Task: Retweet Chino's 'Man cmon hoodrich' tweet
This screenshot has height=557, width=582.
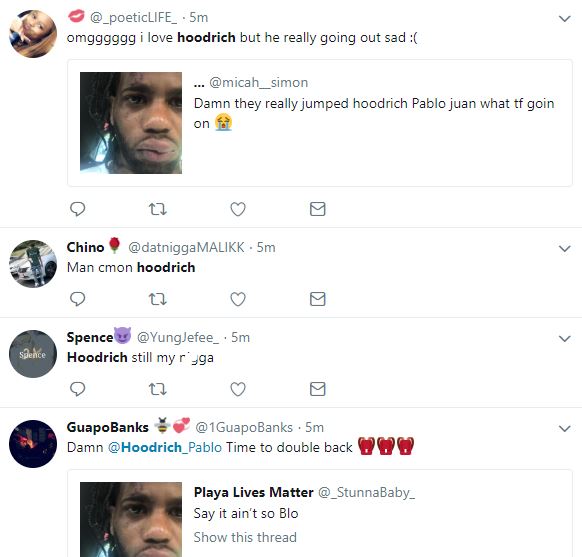Action: pos(158,299)
